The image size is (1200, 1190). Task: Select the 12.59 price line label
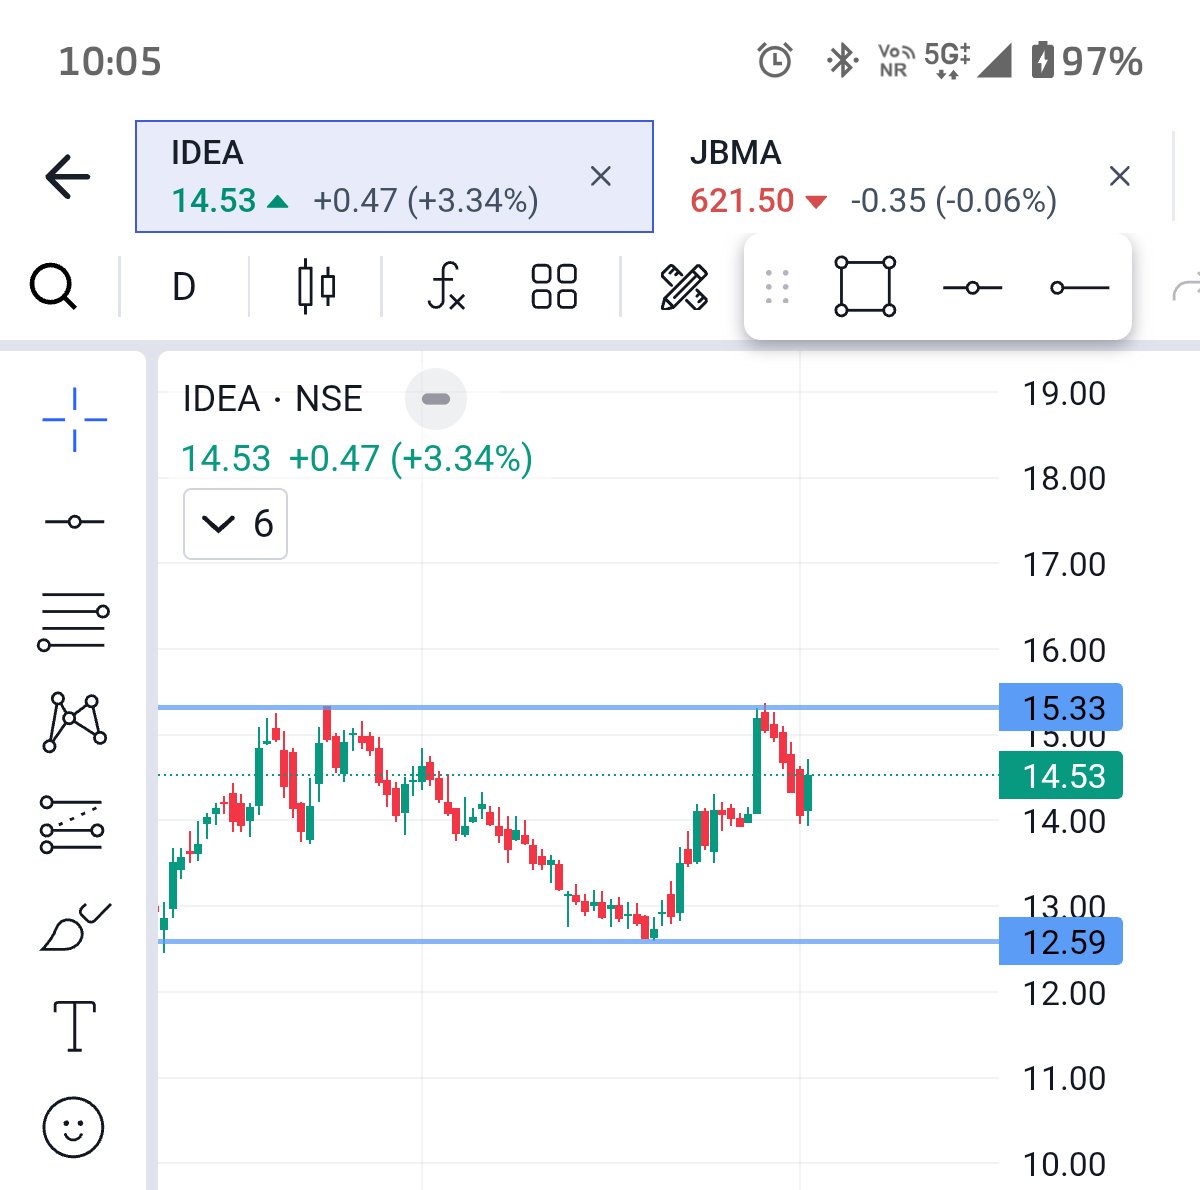pyautogui.click(x=1061, y=942)
